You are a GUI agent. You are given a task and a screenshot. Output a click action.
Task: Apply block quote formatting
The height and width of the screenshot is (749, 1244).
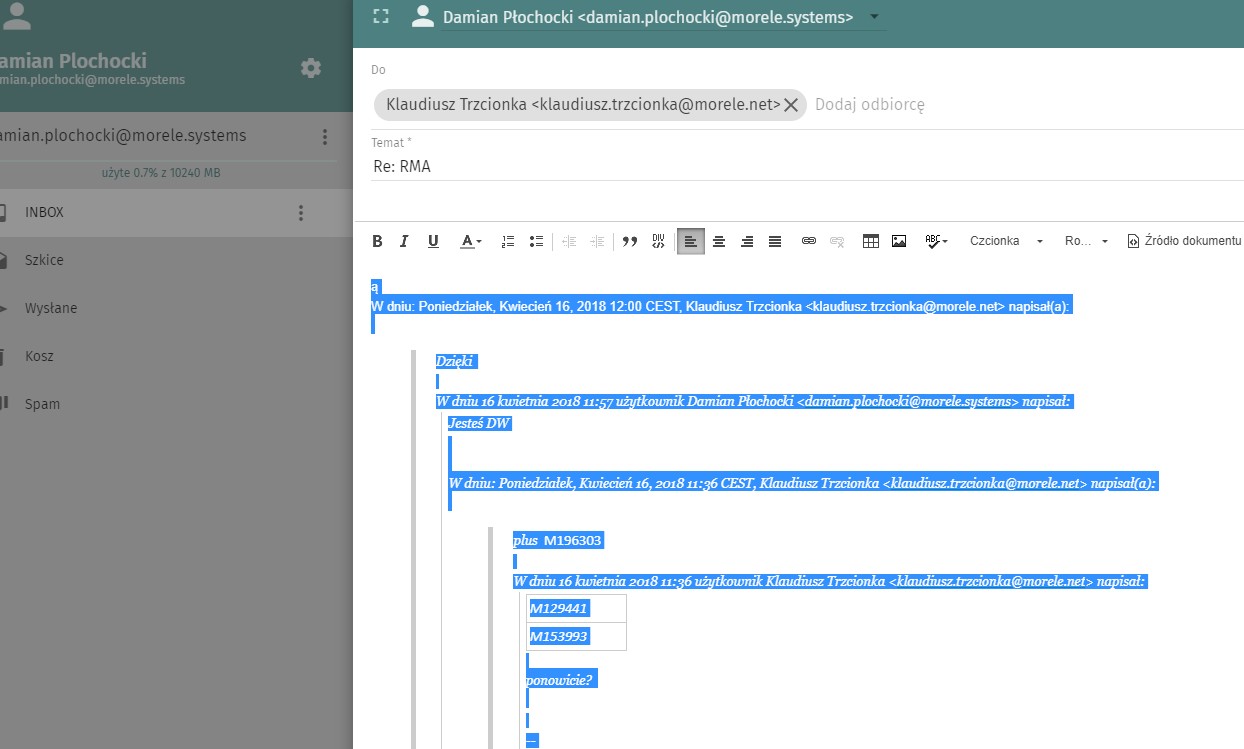click(x=630, y=241)
